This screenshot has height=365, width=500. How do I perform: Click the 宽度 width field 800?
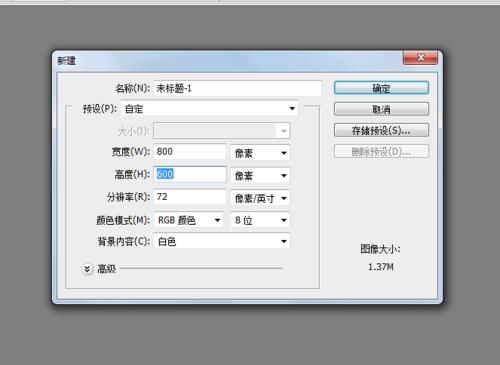coord(190,152)
